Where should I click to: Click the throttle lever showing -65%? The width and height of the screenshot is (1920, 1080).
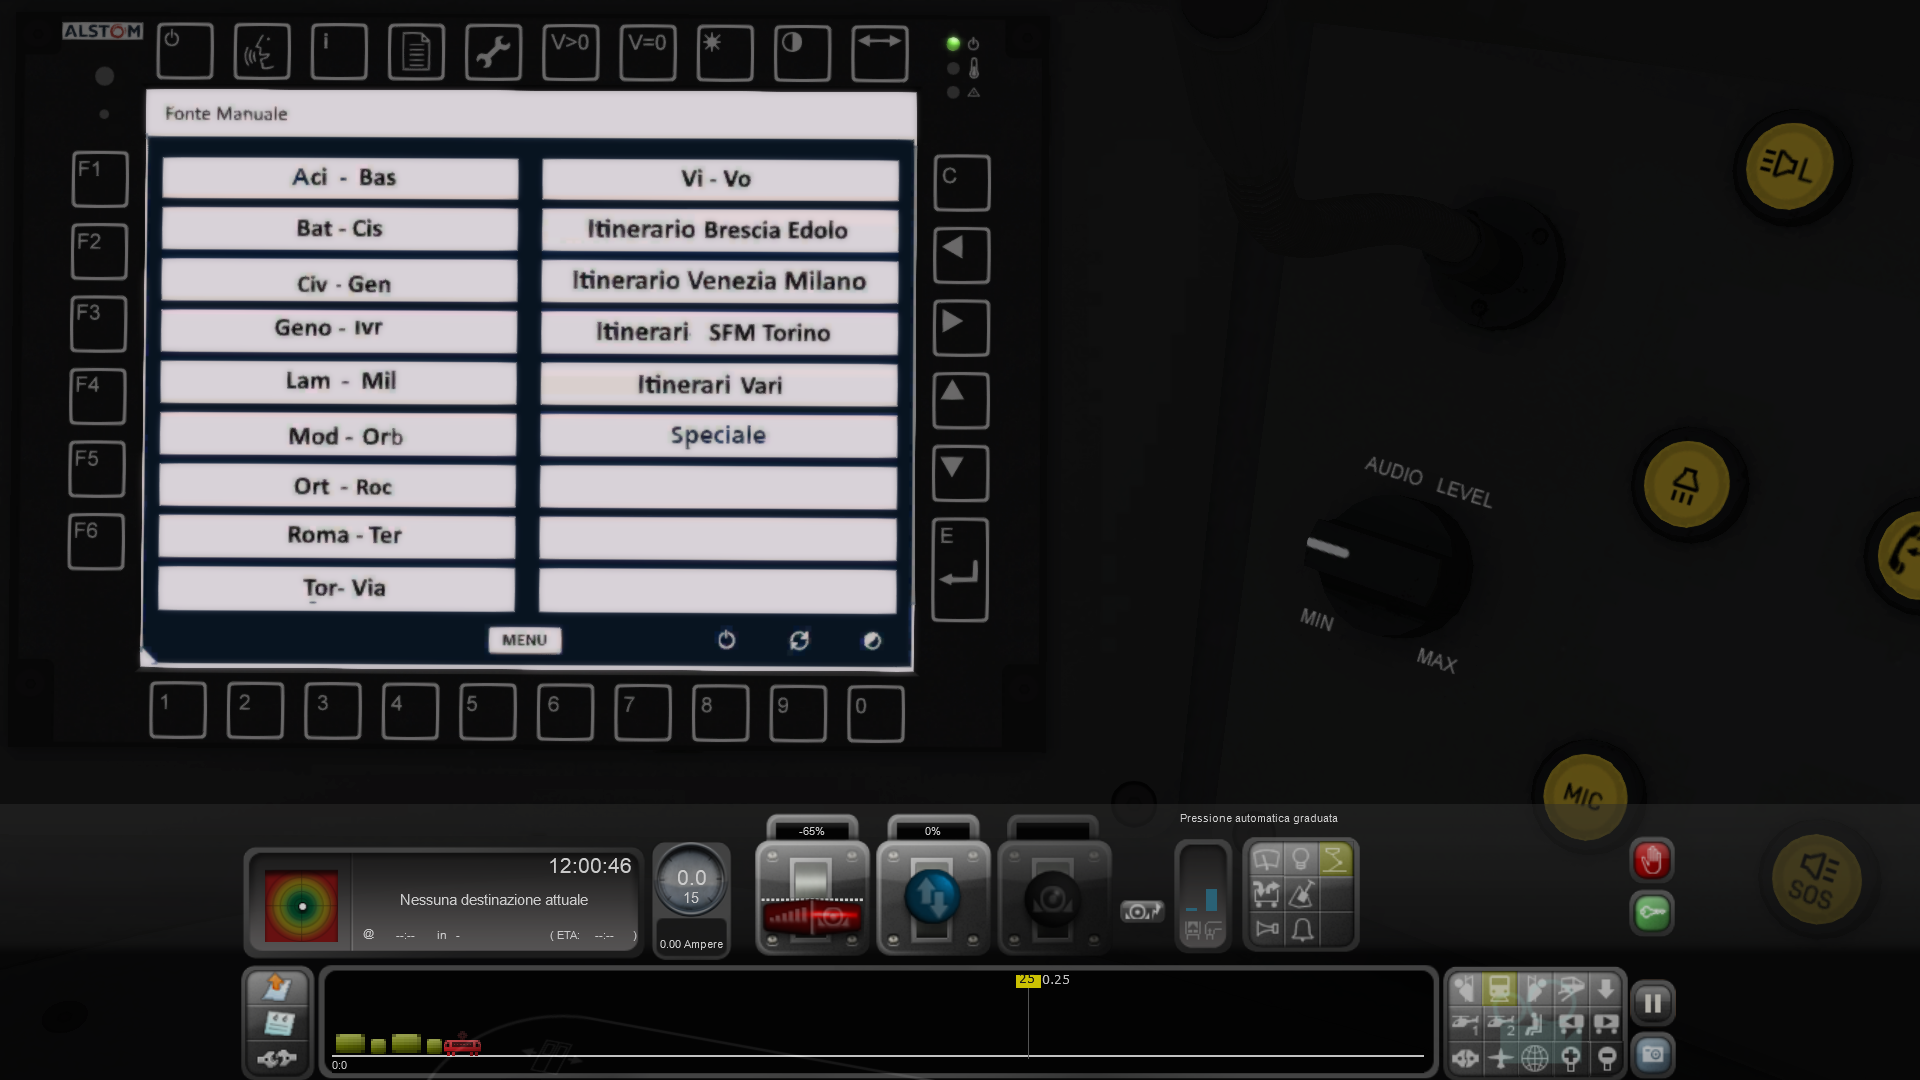pyautogui.click(x=811, y=898)
